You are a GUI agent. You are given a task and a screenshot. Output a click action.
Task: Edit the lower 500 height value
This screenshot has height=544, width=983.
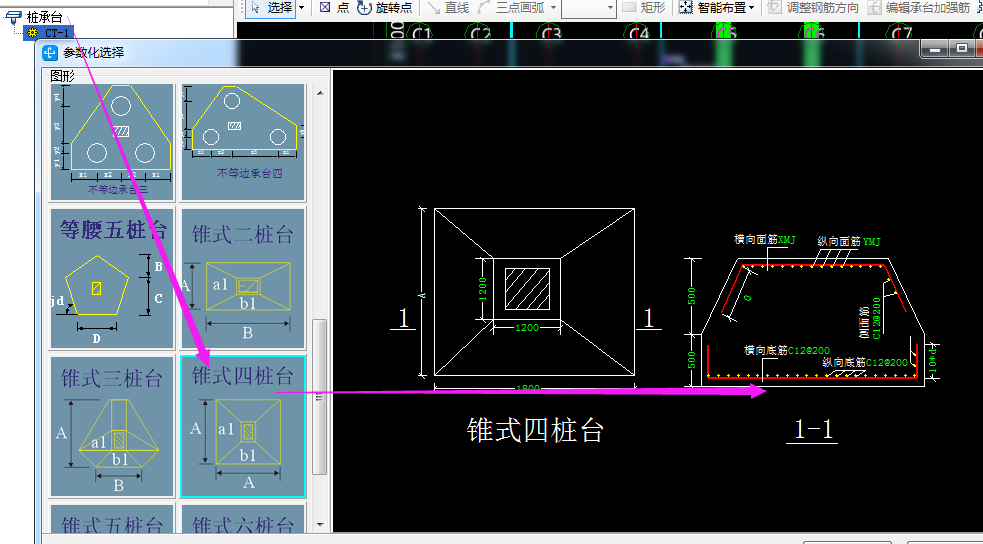tap(692, 360)
